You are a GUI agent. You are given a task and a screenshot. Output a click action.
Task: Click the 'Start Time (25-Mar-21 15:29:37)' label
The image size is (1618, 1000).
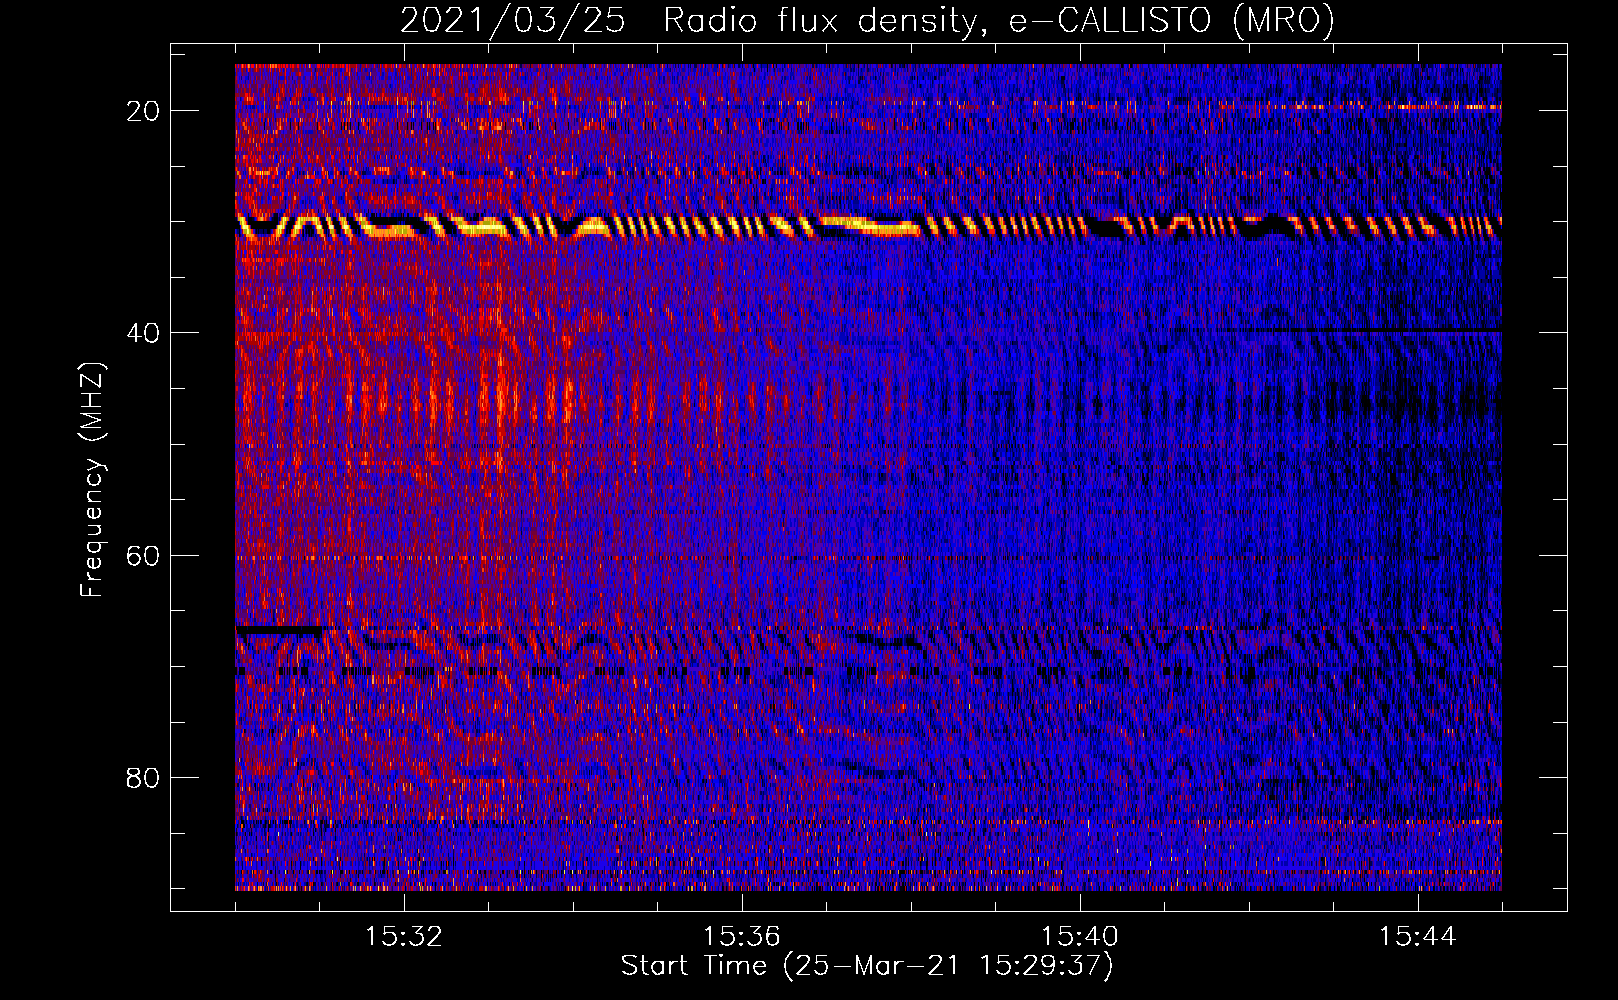point(867,966)
